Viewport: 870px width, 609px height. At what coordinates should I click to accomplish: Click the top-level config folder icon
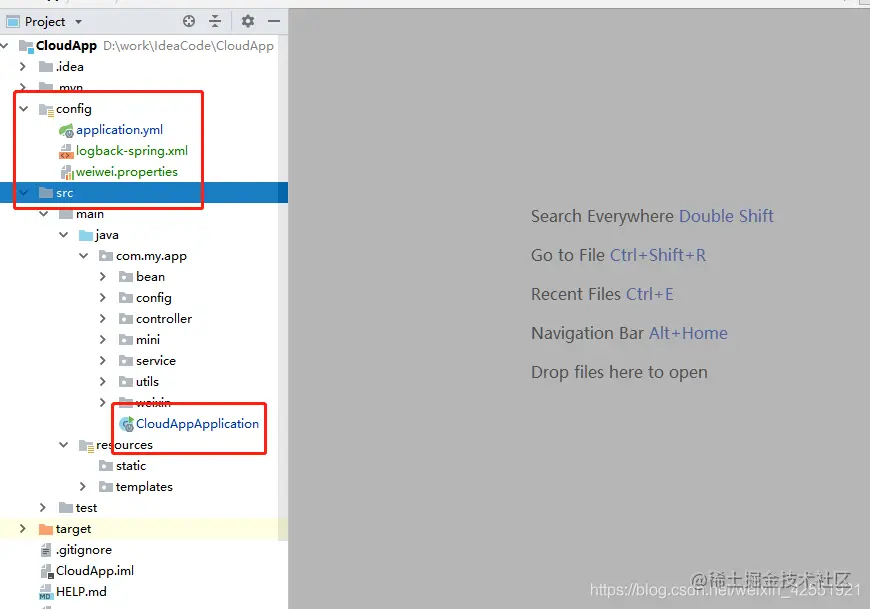click(x=46, y=109)
